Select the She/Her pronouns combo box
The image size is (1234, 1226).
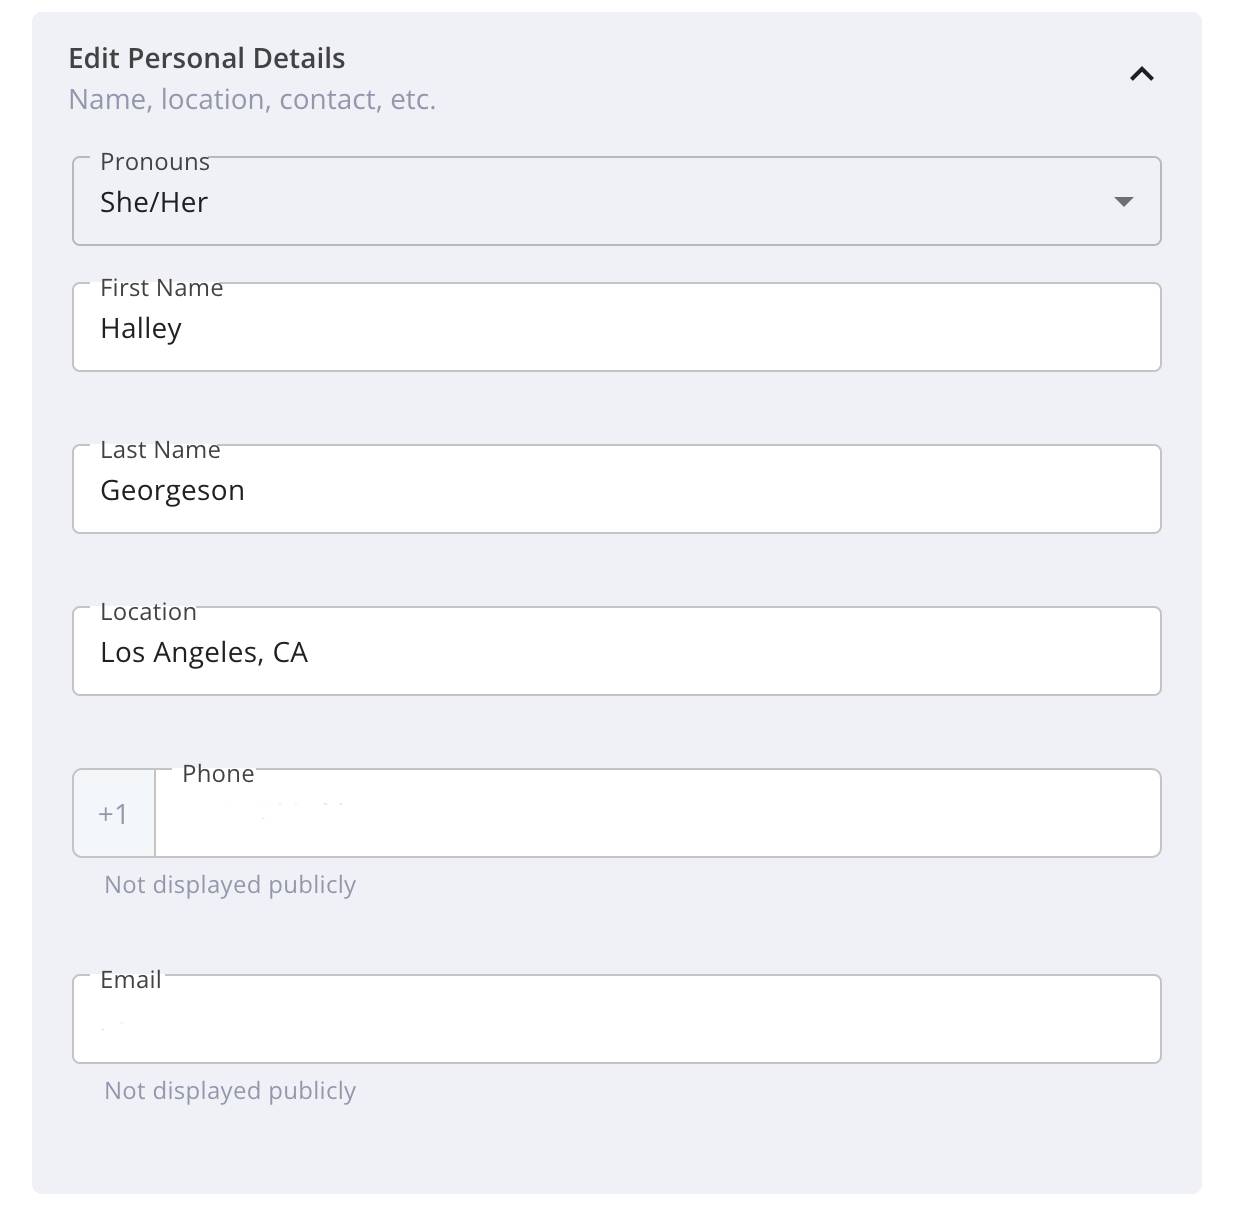[617, 201]
